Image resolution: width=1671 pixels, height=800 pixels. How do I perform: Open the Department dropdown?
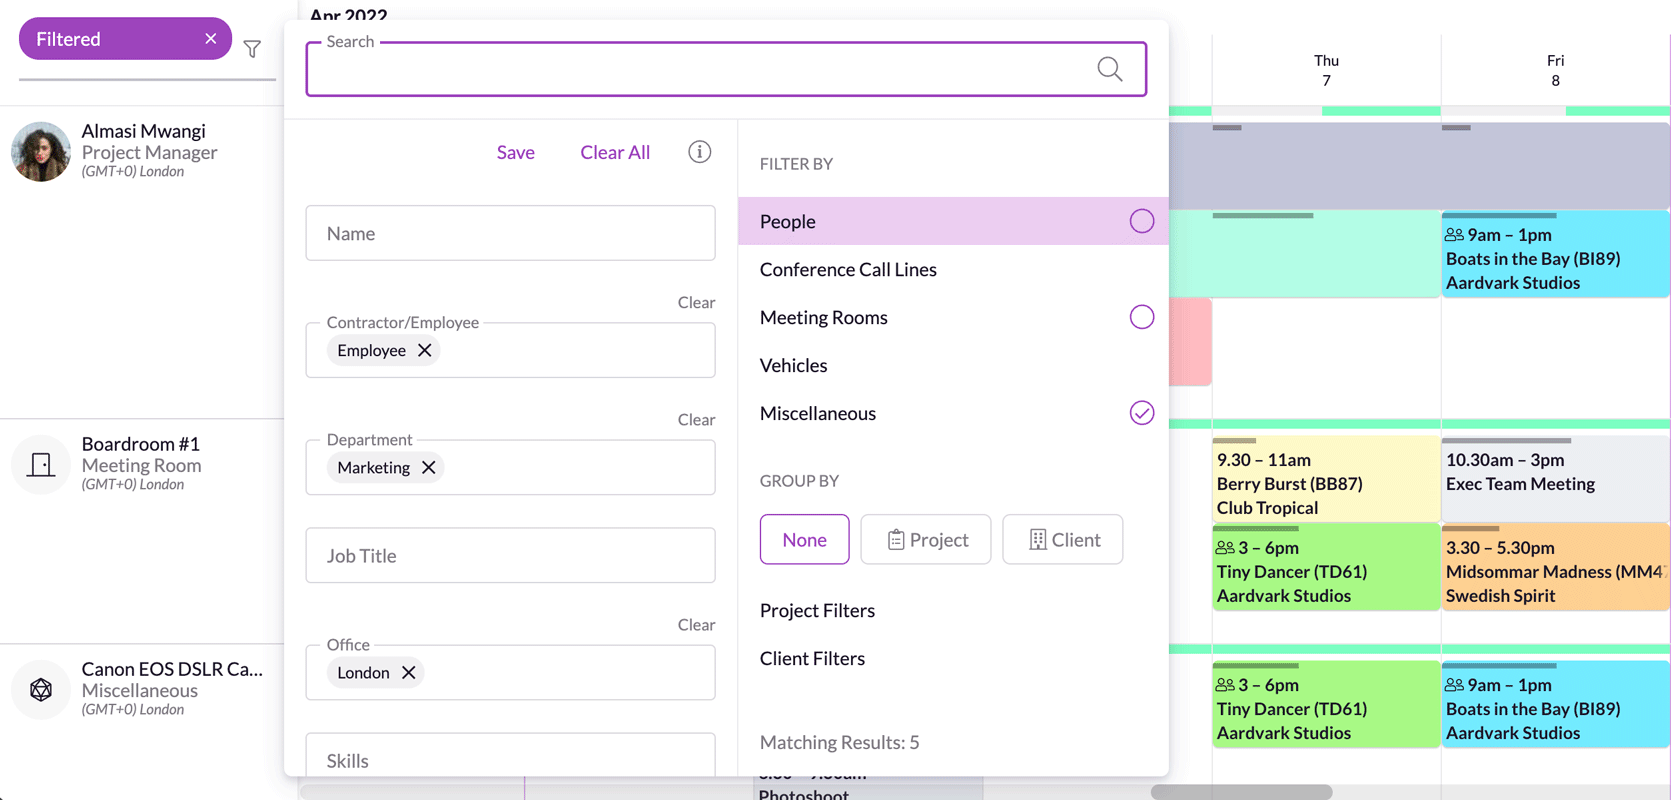pyautogui.click(x=510, y=467)
